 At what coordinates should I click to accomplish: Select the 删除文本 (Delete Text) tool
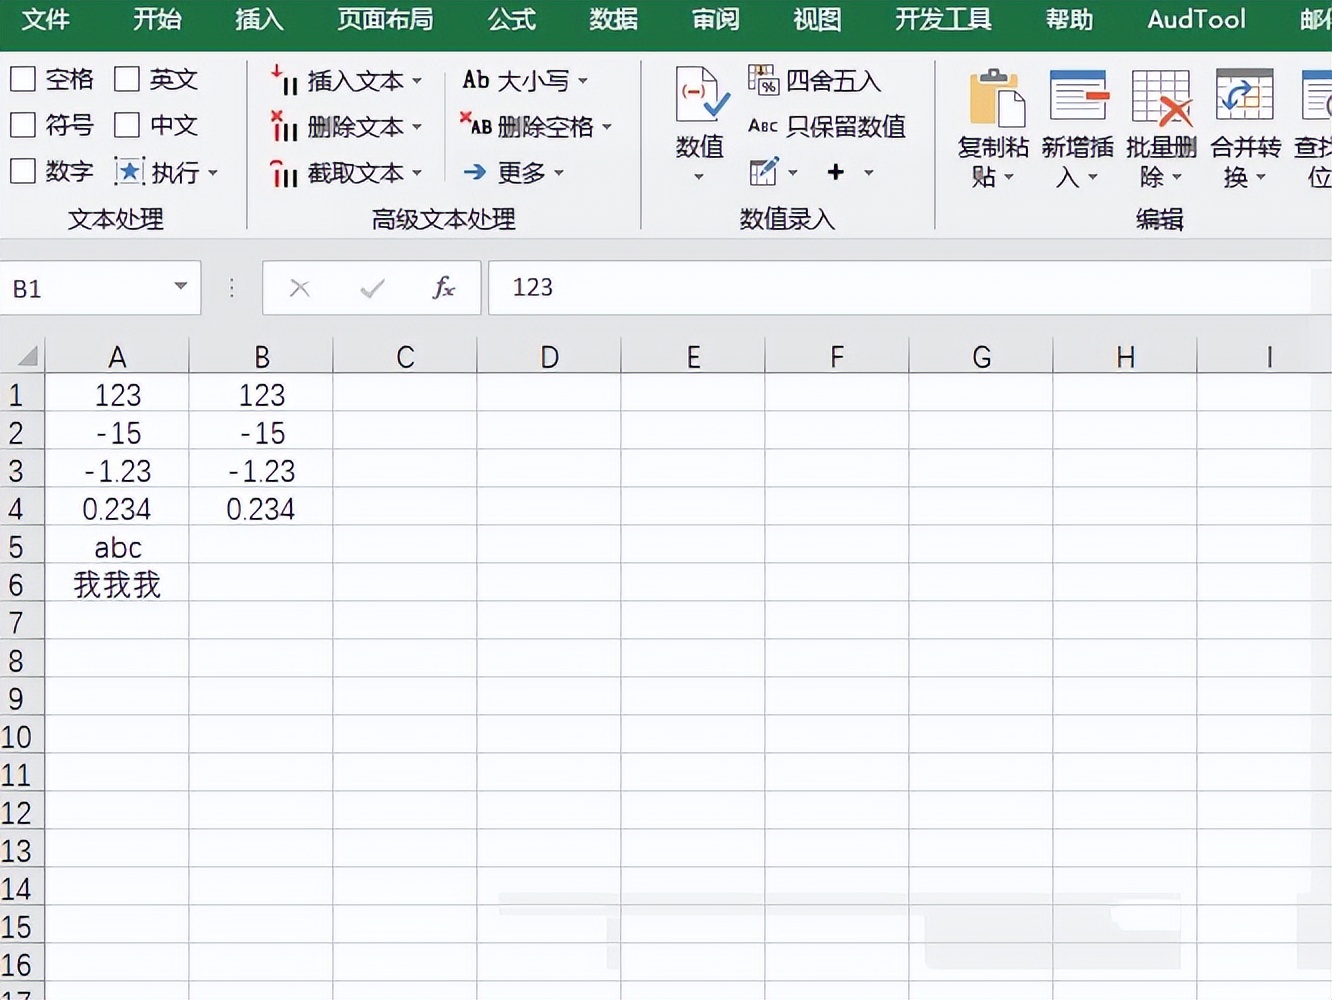345,126
